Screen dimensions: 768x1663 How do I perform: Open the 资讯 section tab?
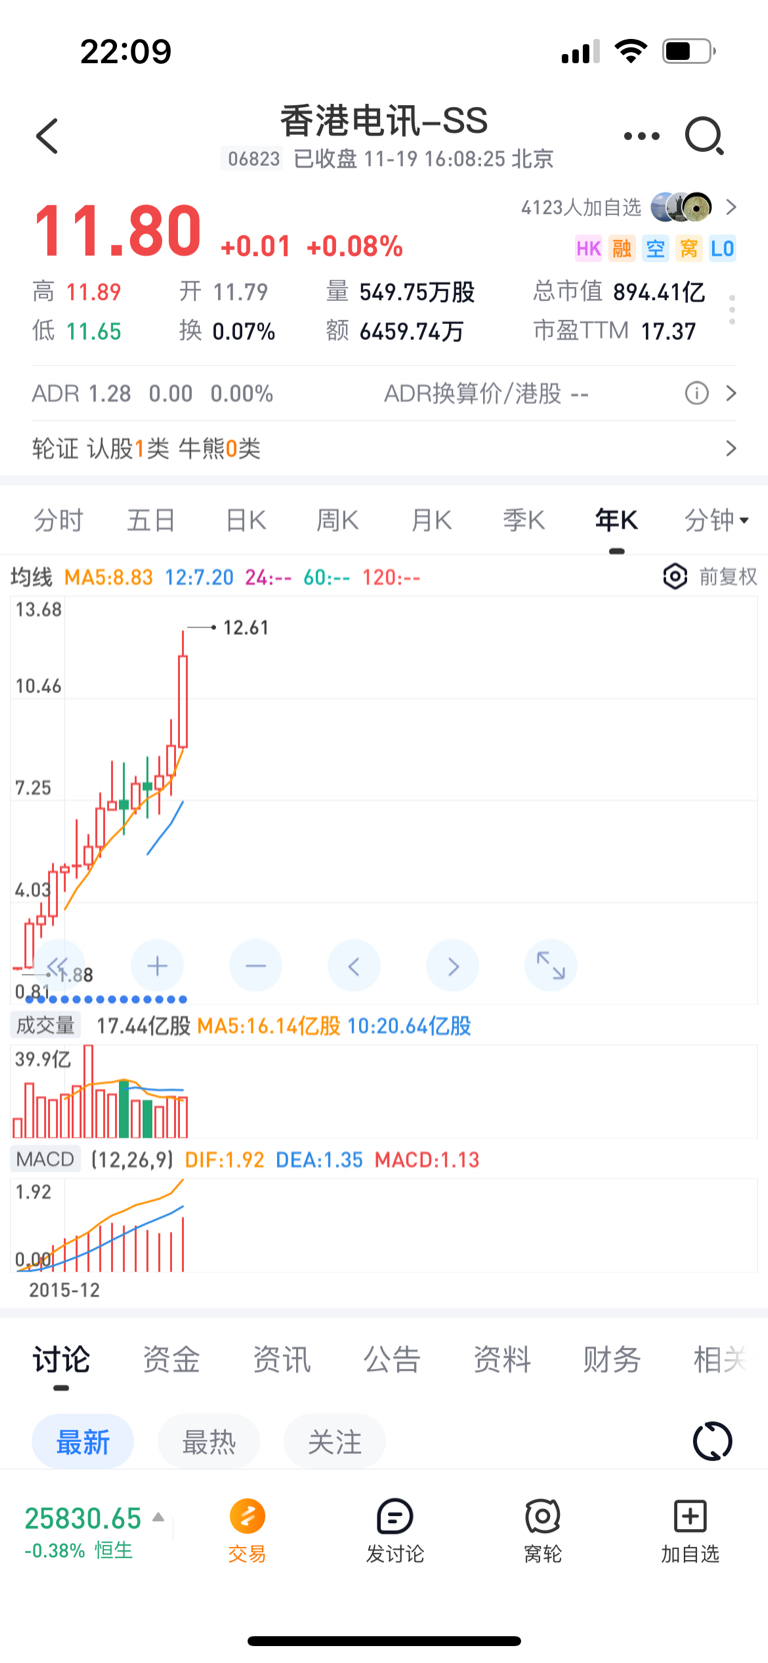(281, 1359)
